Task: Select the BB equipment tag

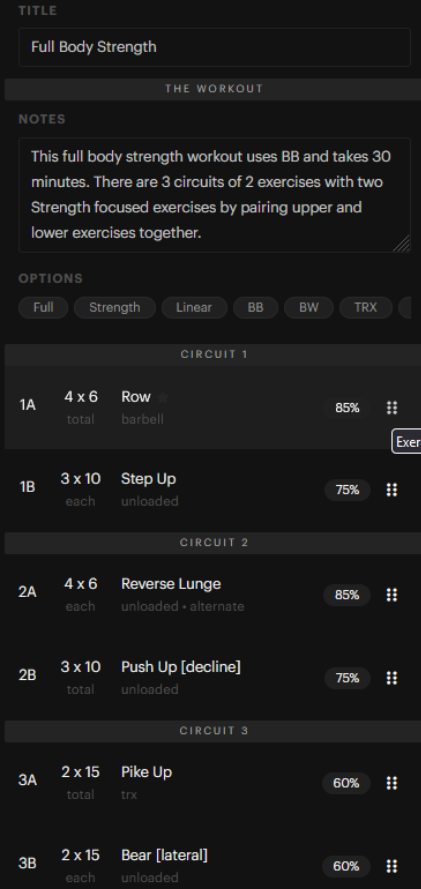Action: (256, 307)
